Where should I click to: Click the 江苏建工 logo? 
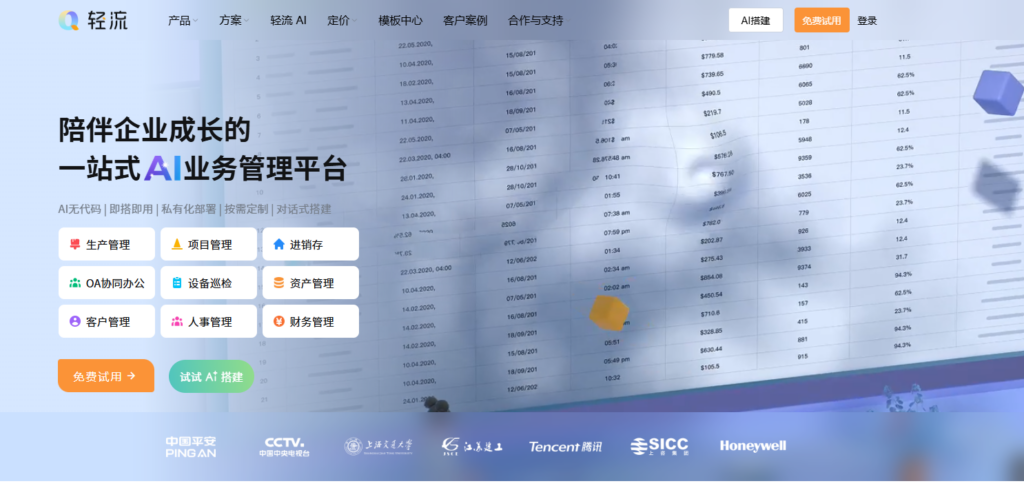[472, 447]
